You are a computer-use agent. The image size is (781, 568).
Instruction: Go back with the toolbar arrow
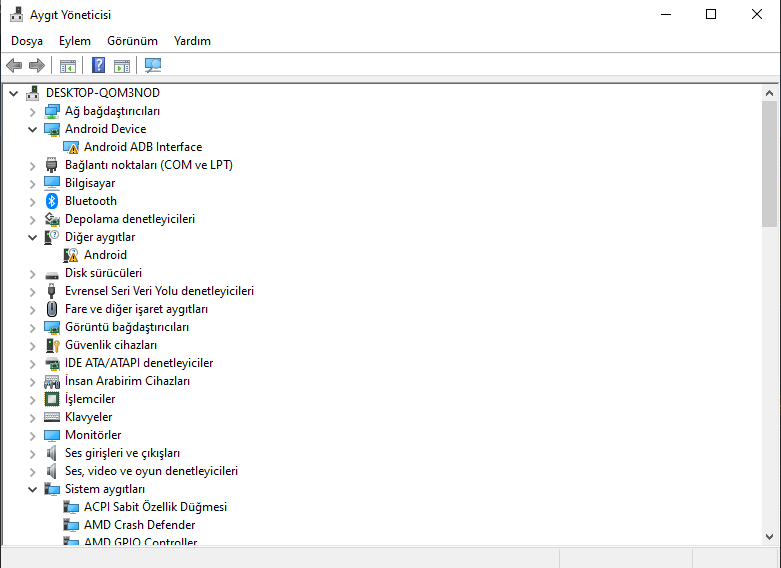coord(14,65)
